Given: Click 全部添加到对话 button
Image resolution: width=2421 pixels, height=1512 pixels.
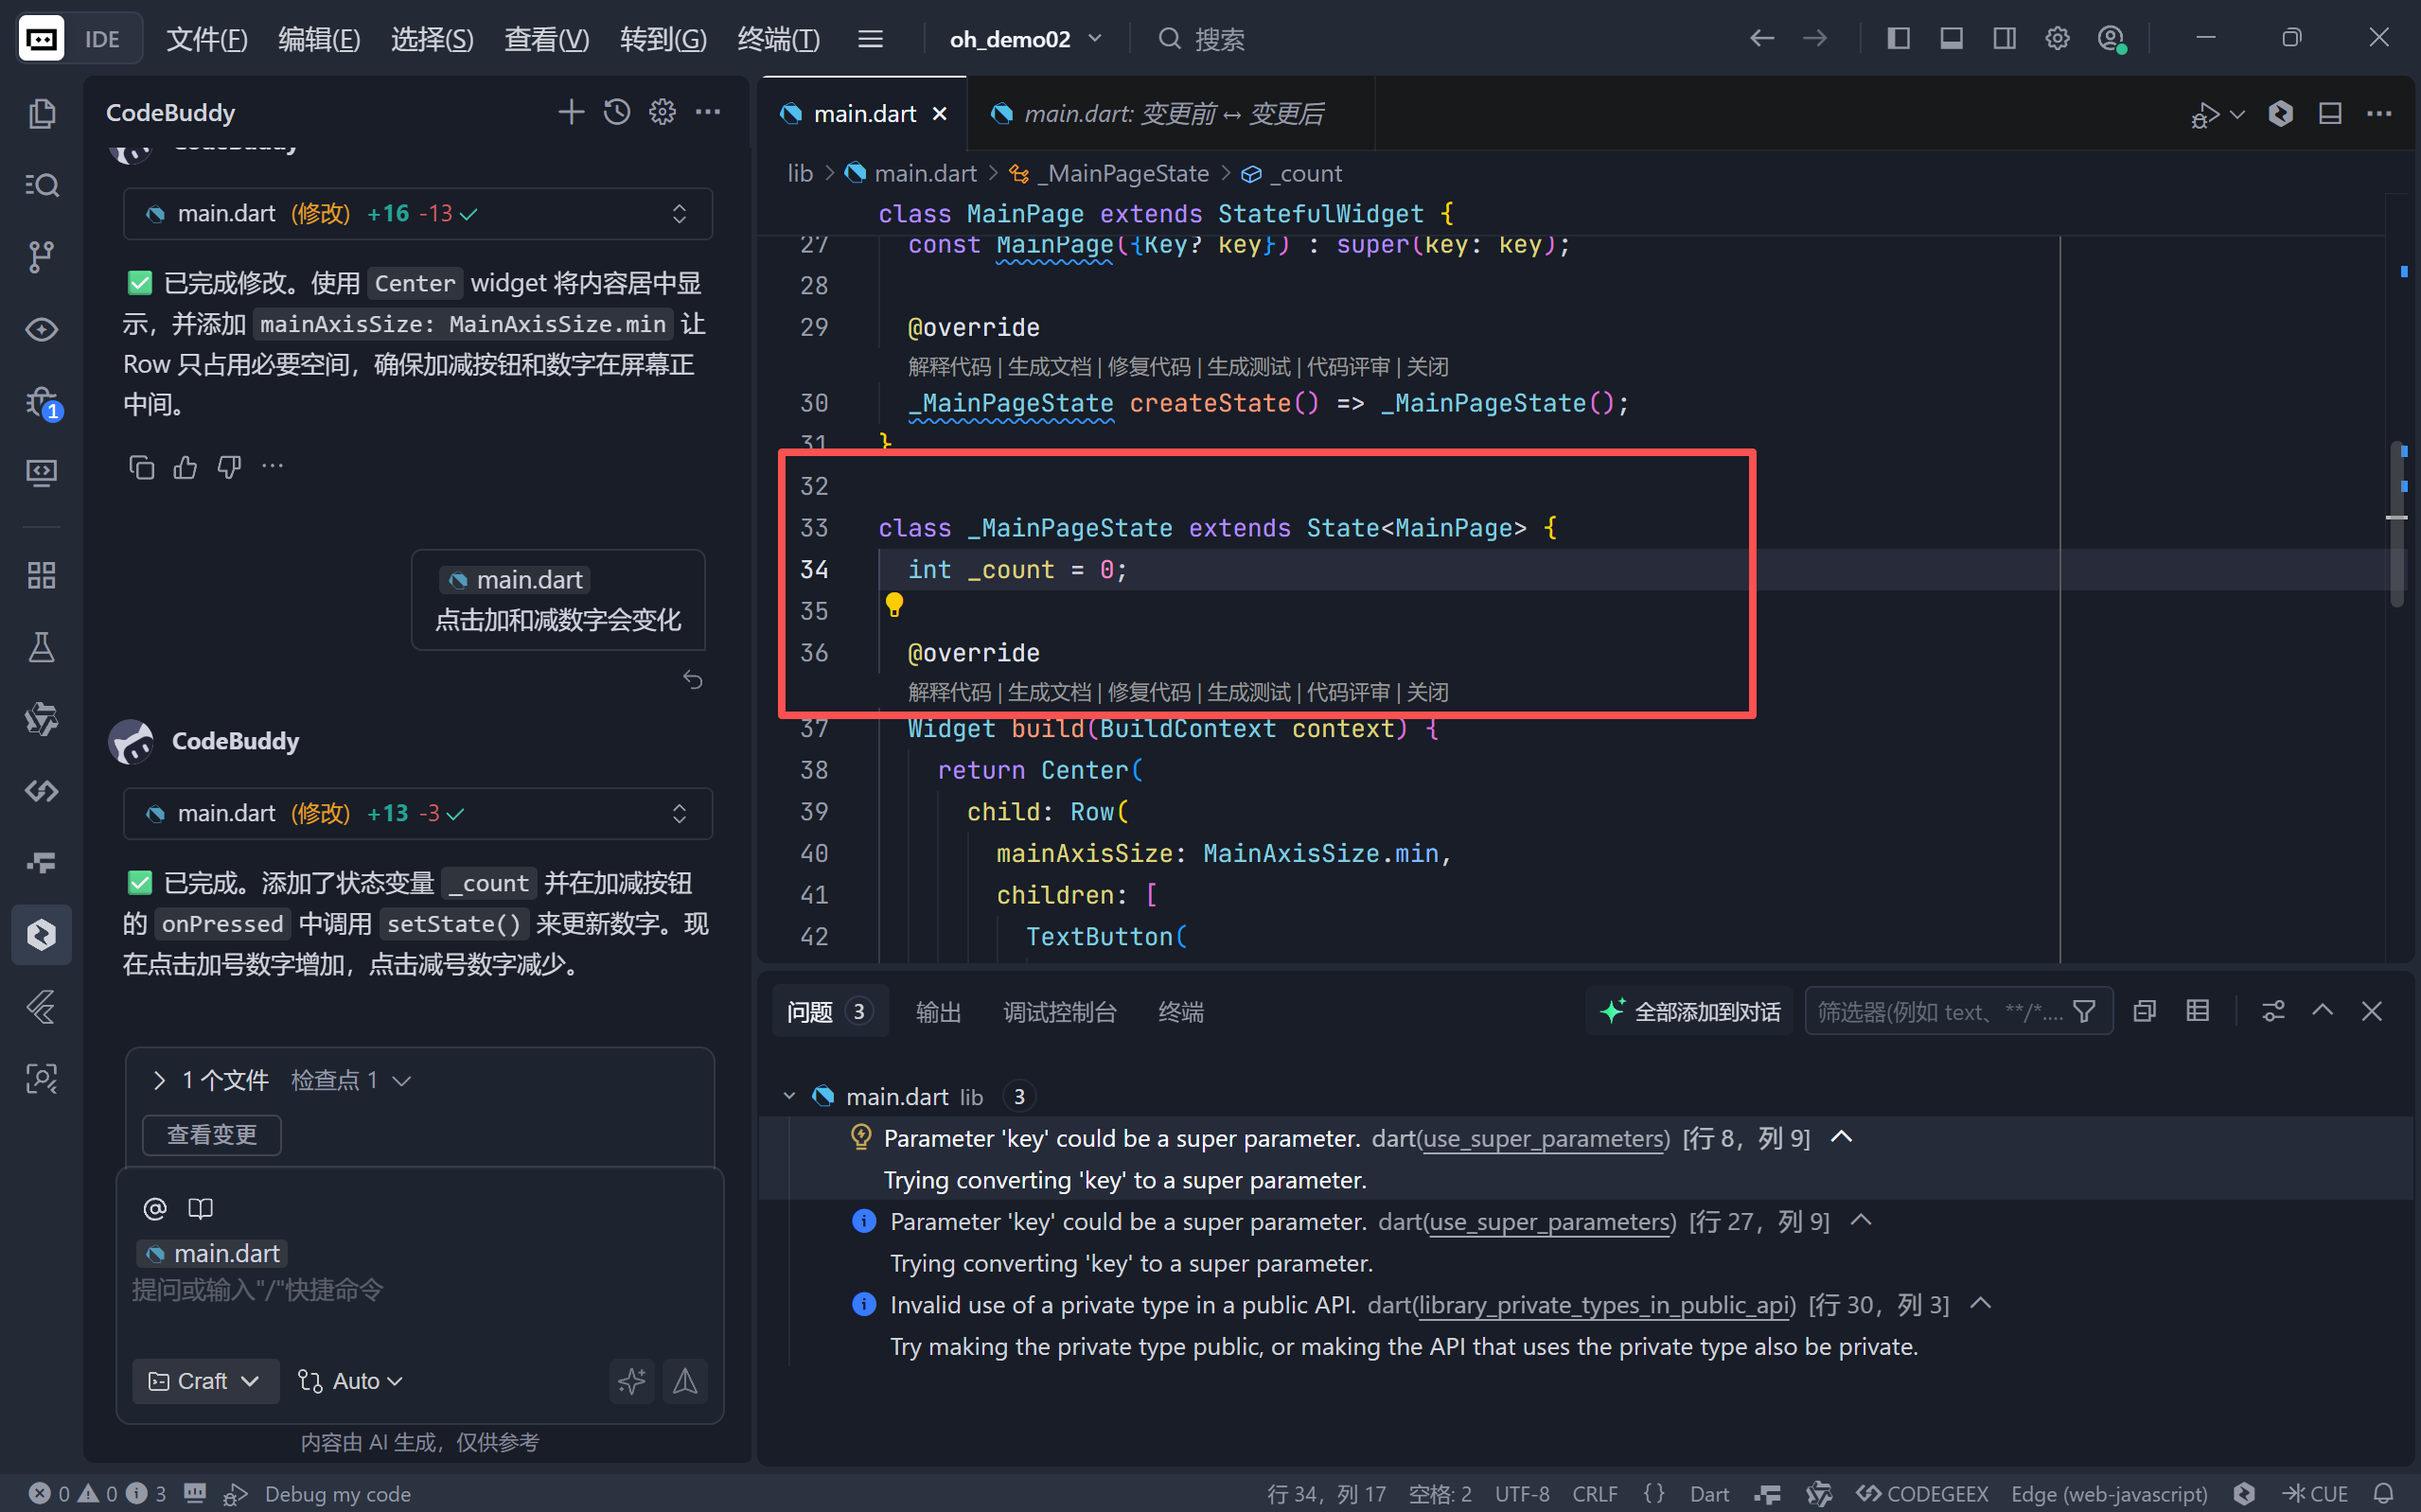Looking at the screenshot, I should tap(1690, 1012).
